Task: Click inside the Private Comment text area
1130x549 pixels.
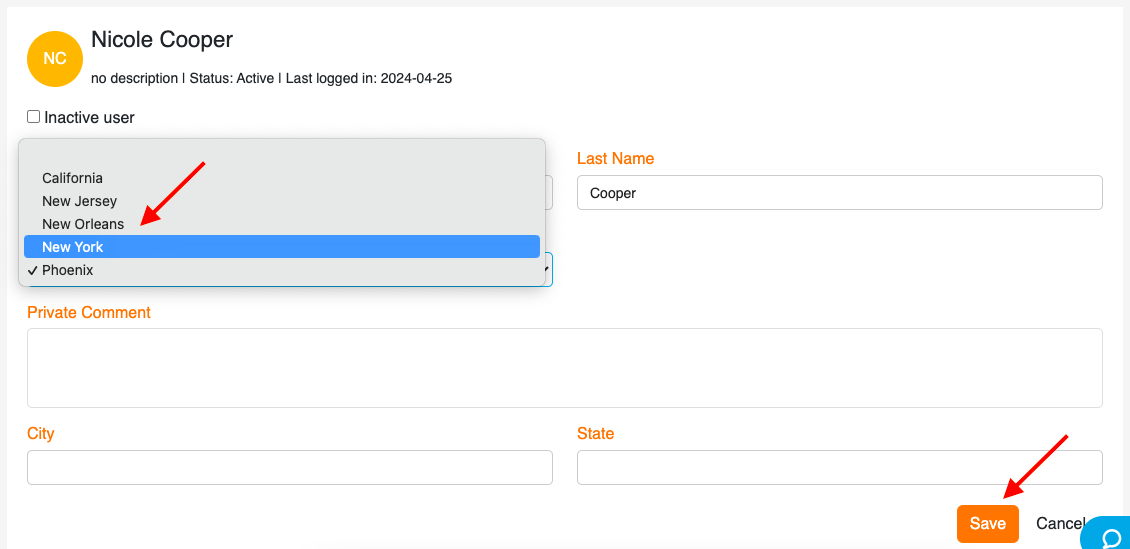Action: click(564, 368)
